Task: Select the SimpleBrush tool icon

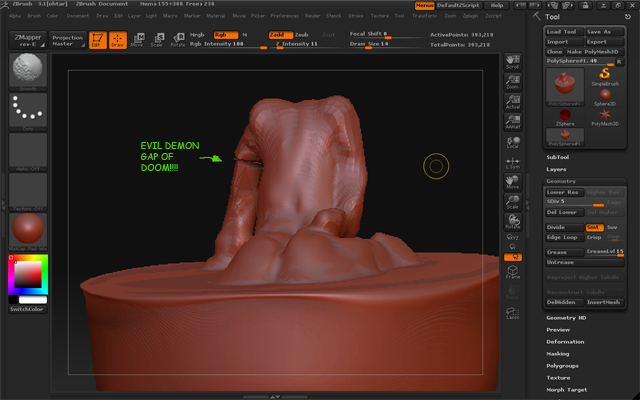Action: pos(605,77)
